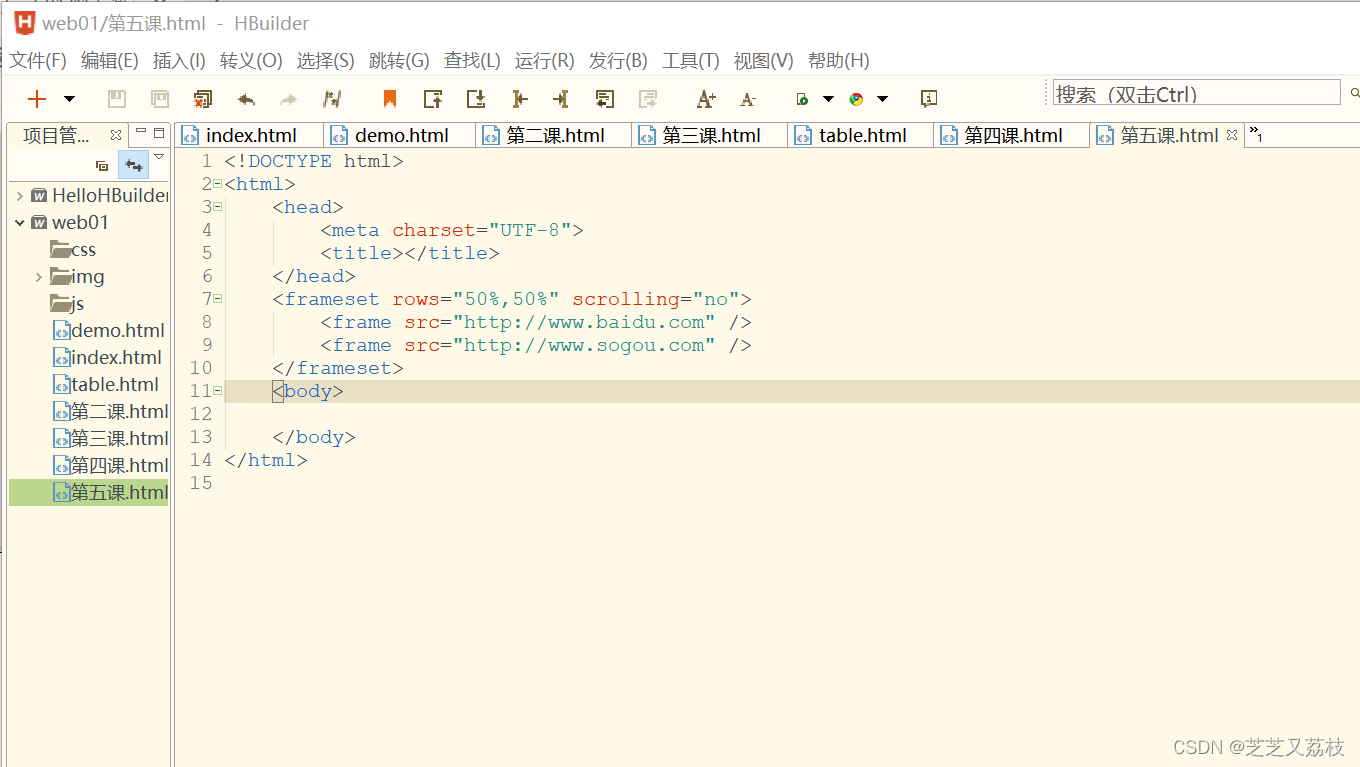1360x767 pixels.
Task: Click the red plus New button
Action: pyautogui.click(x=37, y=98)
